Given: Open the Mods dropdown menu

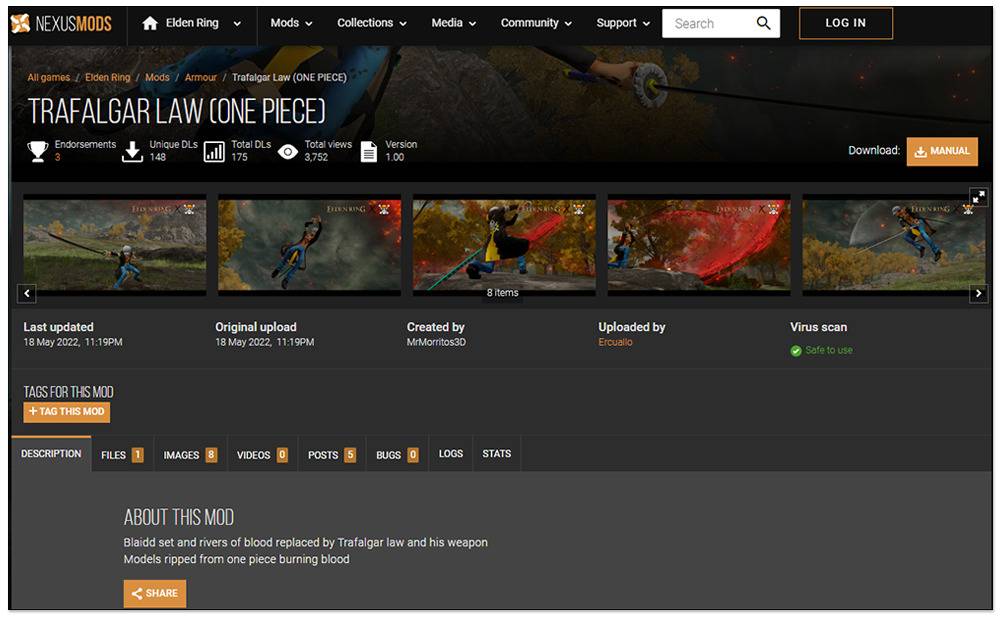Looking at the screenshot, I should (291, 23).
